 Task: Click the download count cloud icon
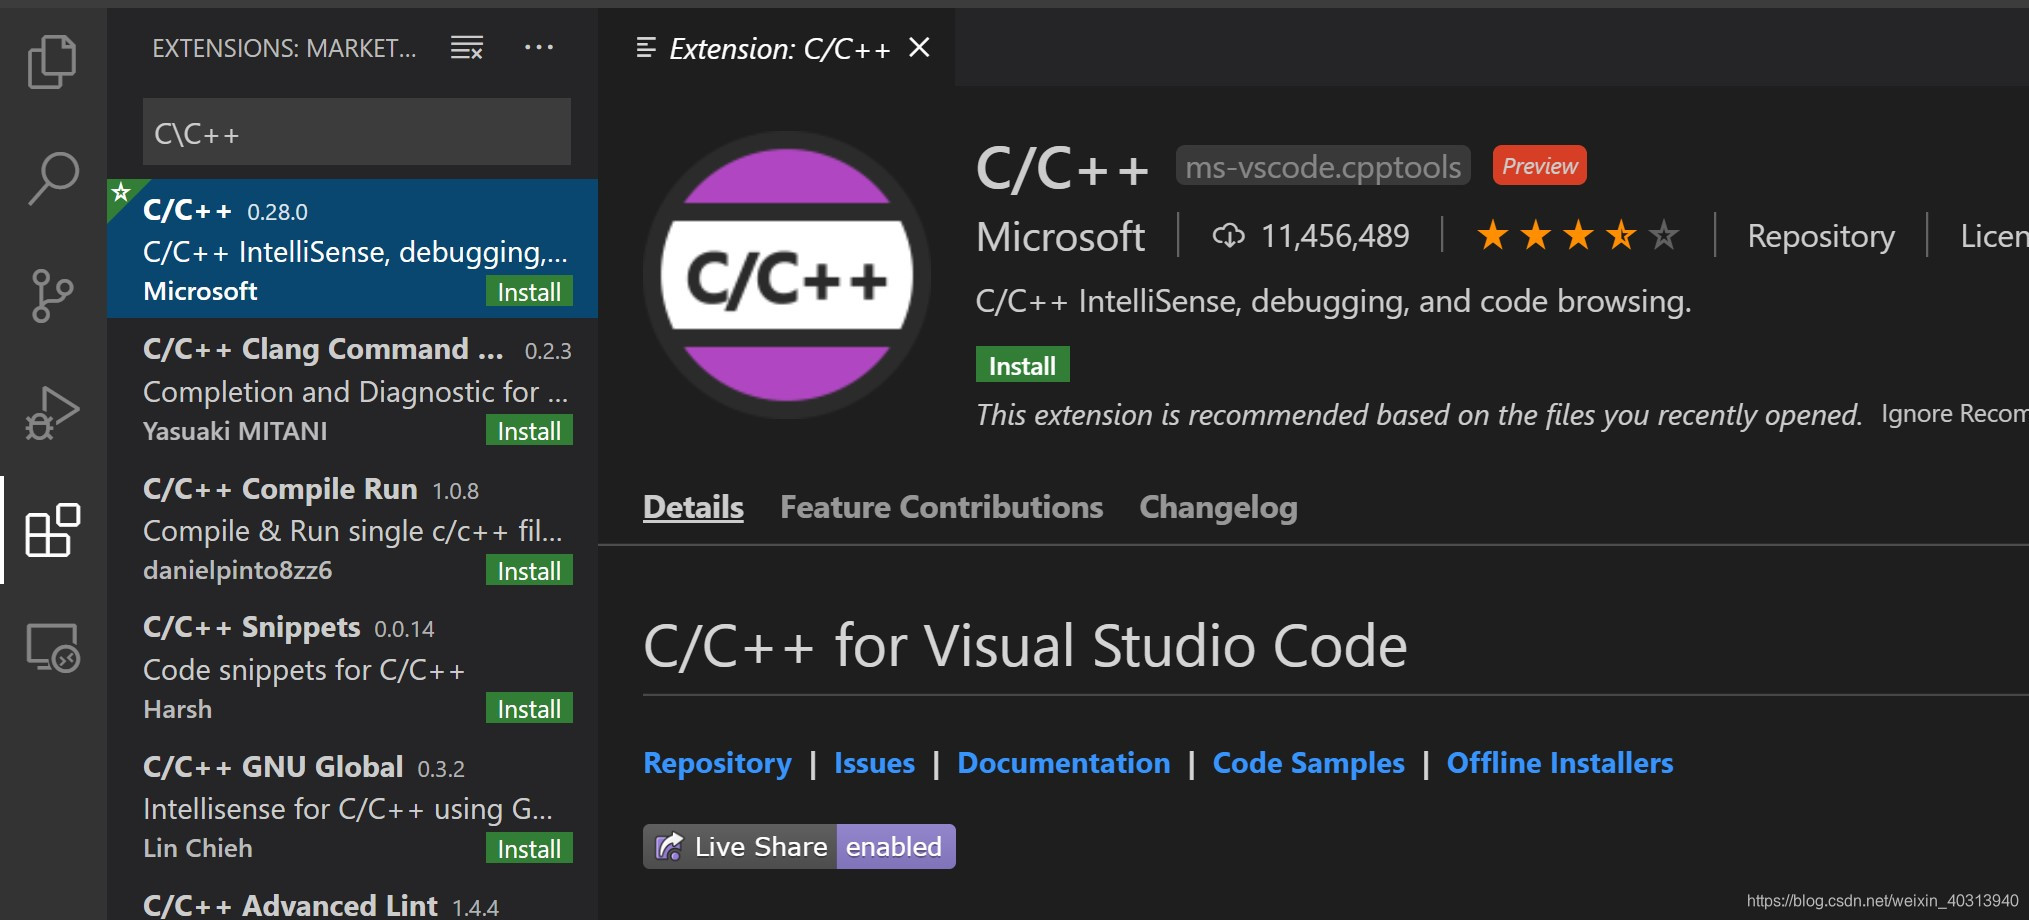click(1228, 236)
